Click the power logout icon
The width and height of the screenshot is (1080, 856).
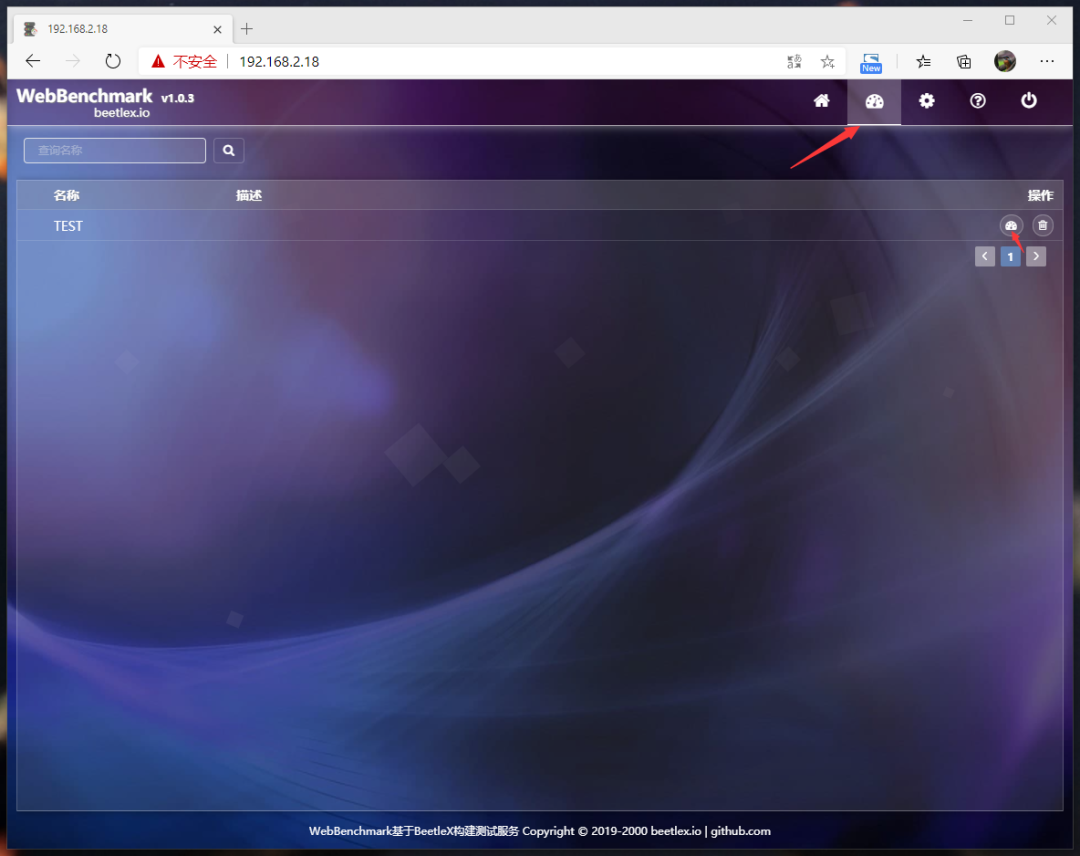1028,101
